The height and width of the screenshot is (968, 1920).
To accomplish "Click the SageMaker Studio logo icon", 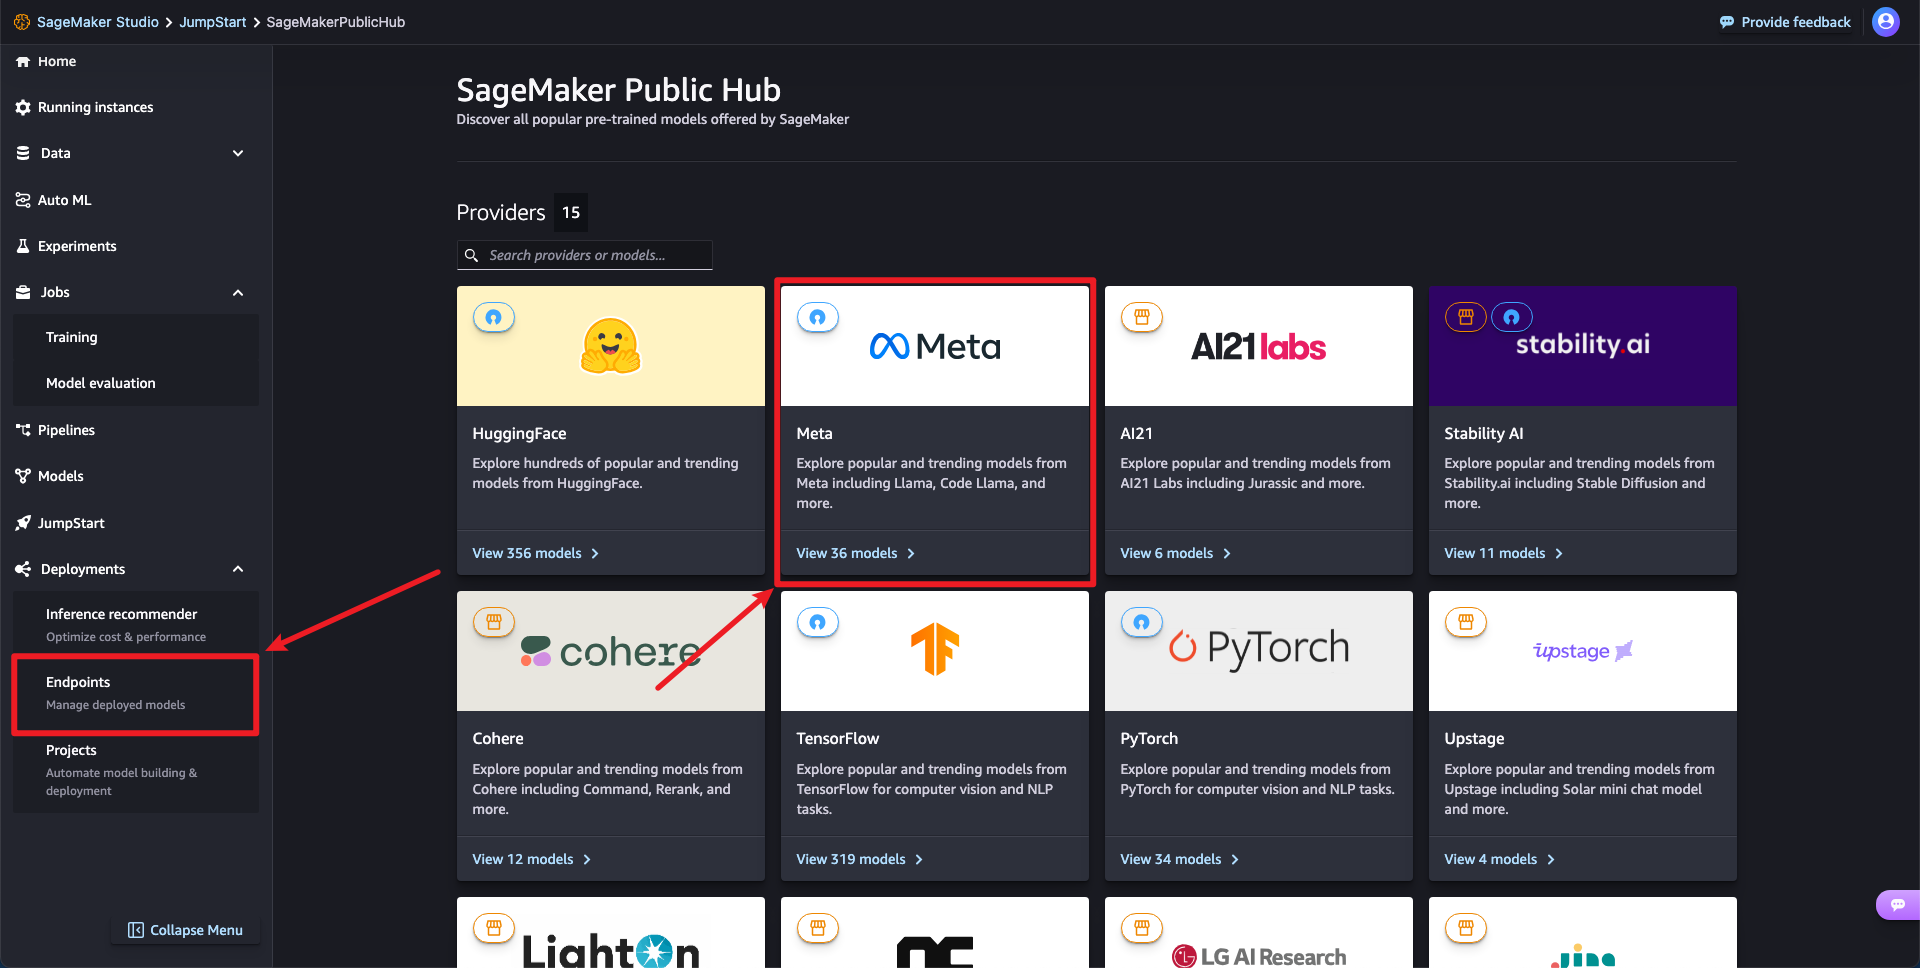I will 22,22.
